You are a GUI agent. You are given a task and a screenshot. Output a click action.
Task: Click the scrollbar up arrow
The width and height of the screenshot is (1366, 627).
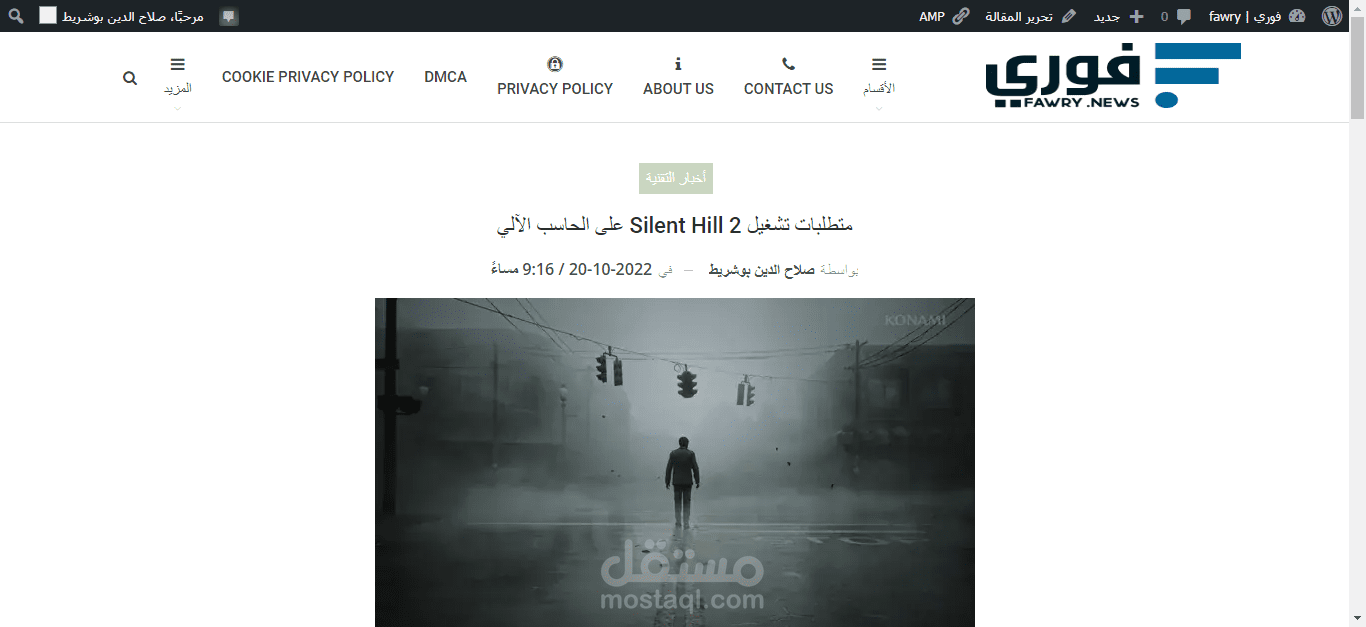point(1357,8)
